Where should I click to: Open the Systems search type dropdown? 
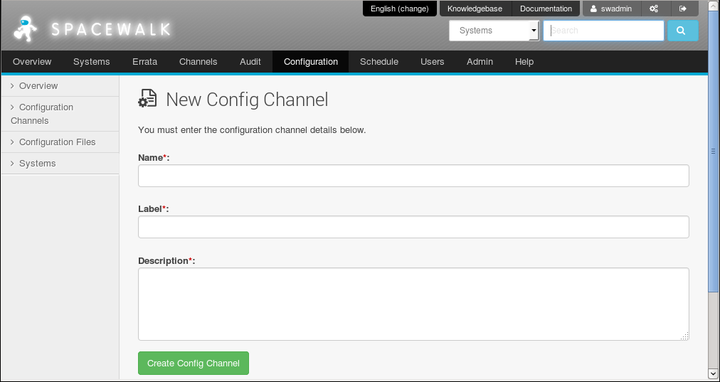coord(494,31)
